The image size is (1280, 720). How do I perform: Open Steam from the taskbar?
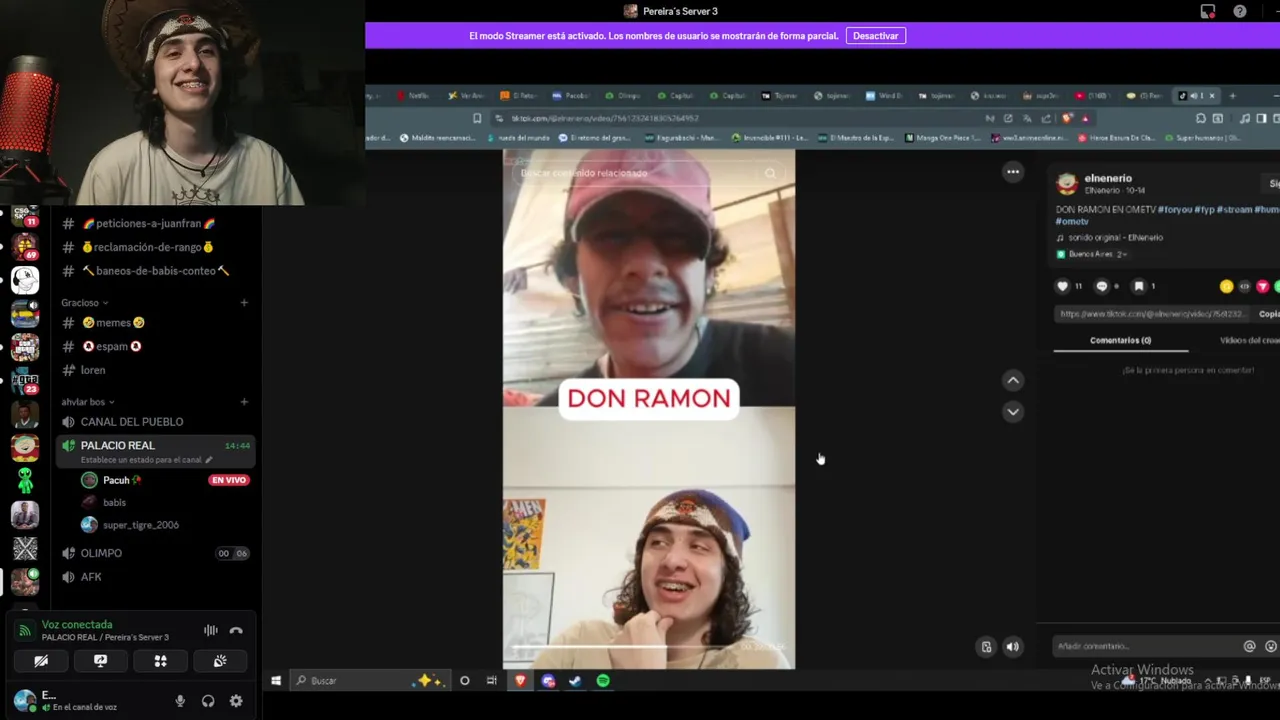pos(575,681)
